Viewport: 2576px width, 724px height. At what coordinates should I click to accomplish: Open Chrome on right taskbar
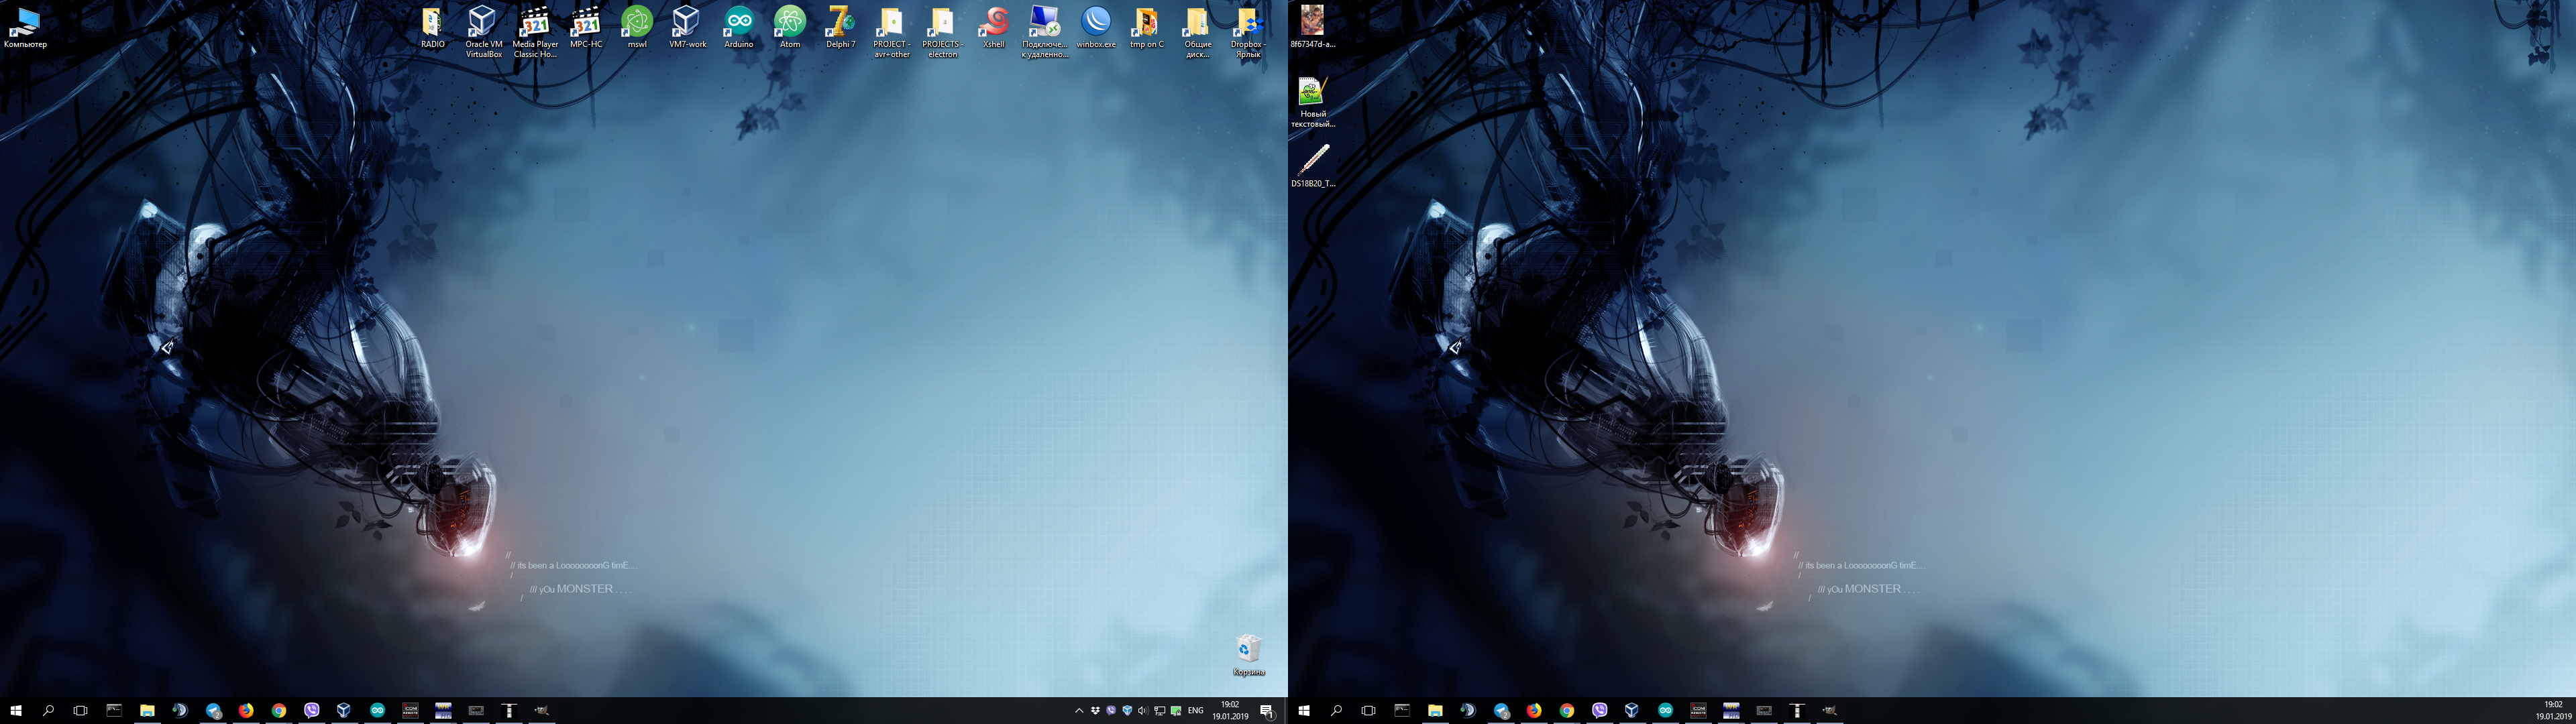tap(1567, 710)
